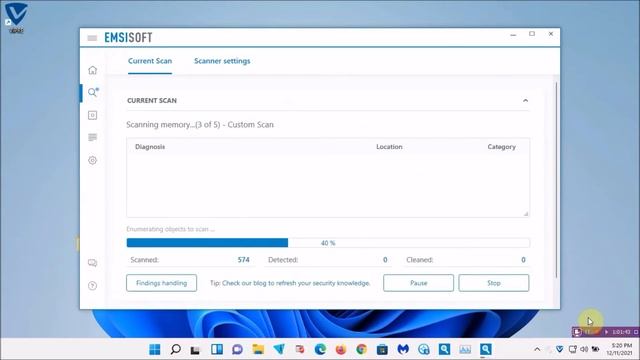Open Chat from the taskbar
640x360 pixels.
[x=237, y=349]
